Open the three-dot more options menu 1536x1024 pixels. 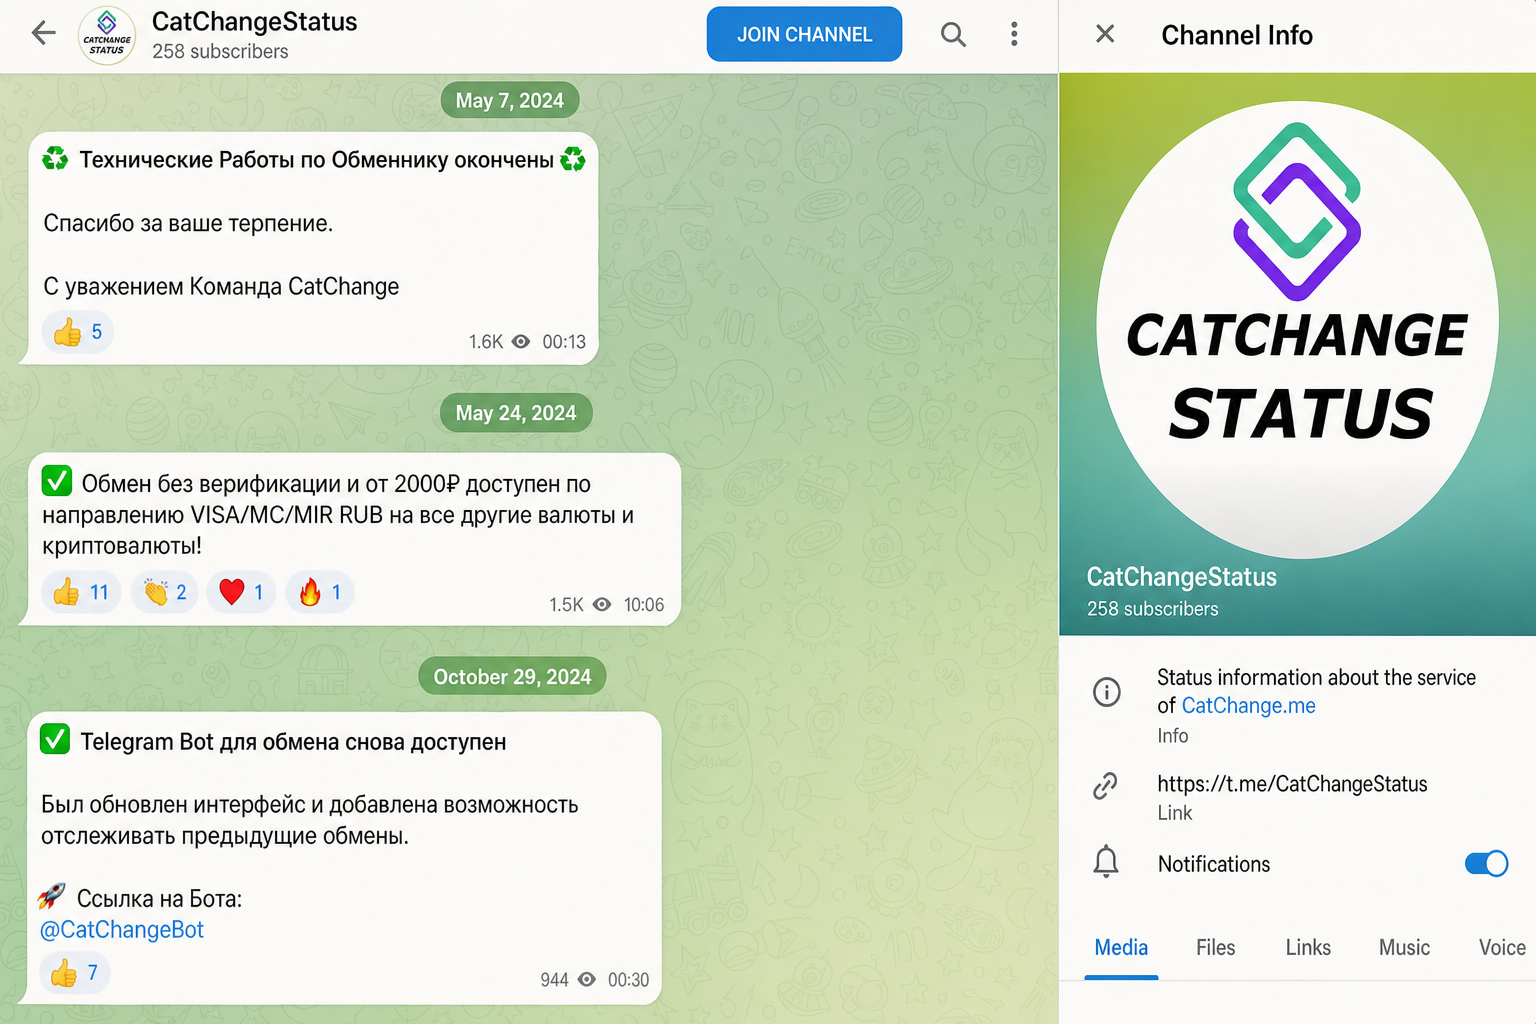tap(1014, 35)
